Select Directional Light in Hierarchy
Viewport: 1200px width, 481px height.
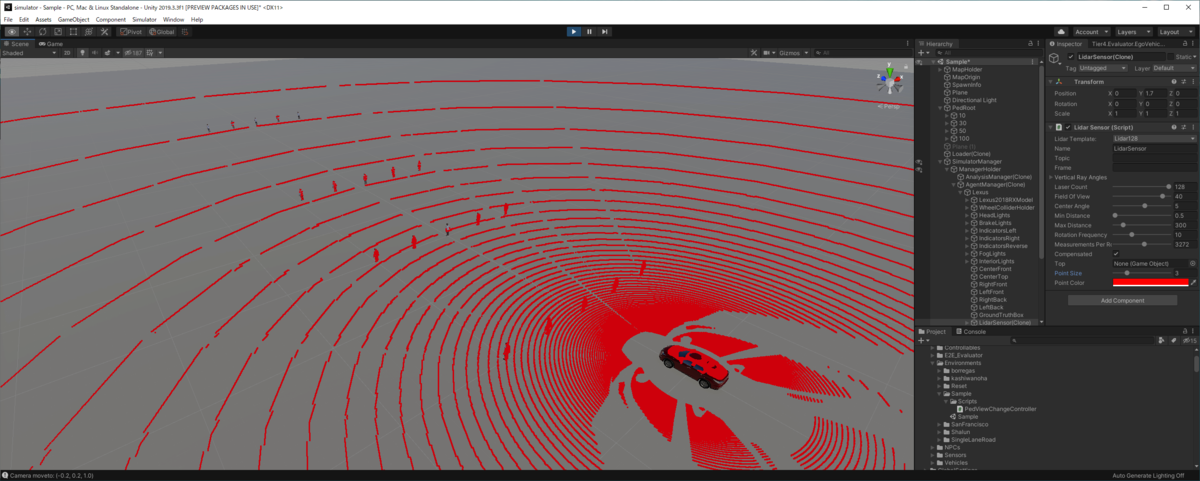pyautogui.click(x=973, y=100)
